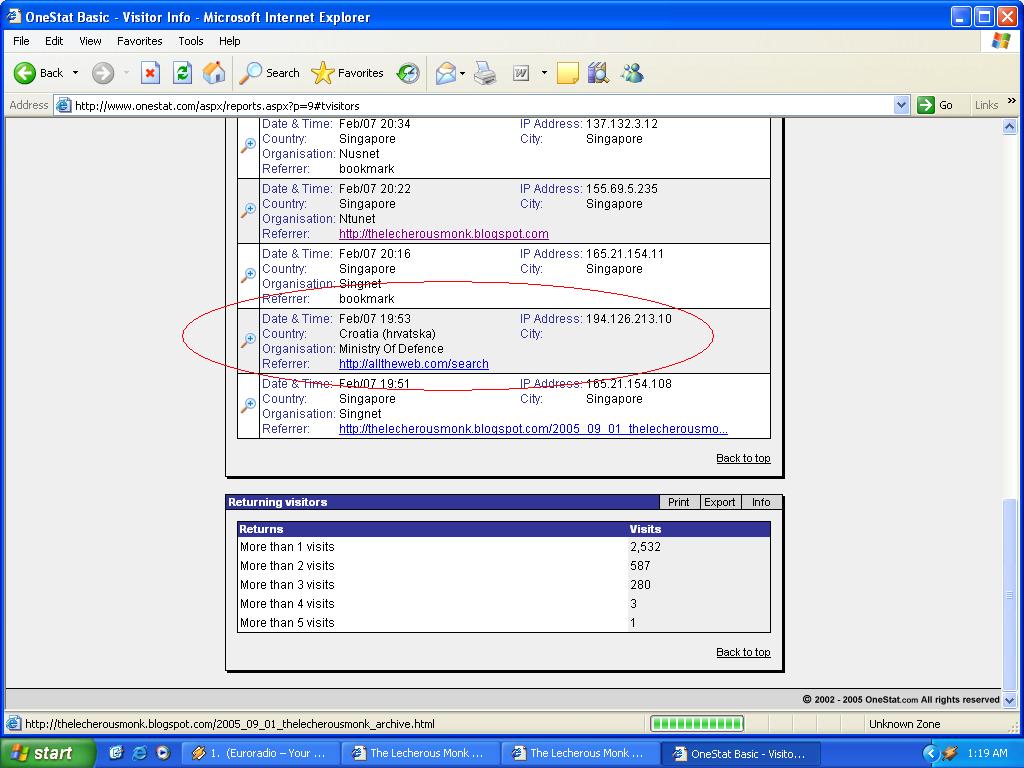The width and height of the screenshot is (1024, 768).
Task: Click the vertical scrollbar thumb
Action: [x=1010, y=594]
